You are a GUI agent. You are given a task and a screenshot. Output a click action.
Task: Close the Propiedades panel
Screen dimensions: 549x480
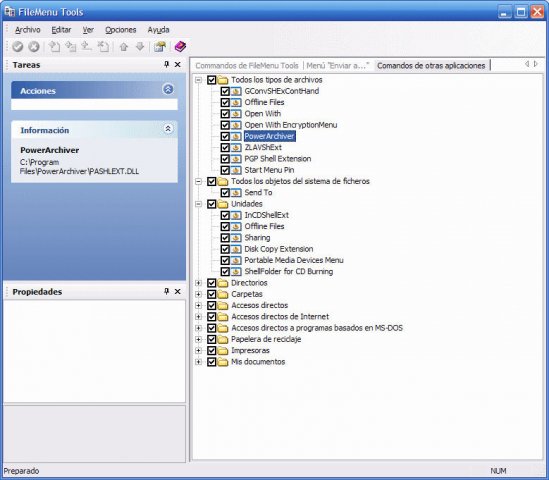click(x=178, y=291)
